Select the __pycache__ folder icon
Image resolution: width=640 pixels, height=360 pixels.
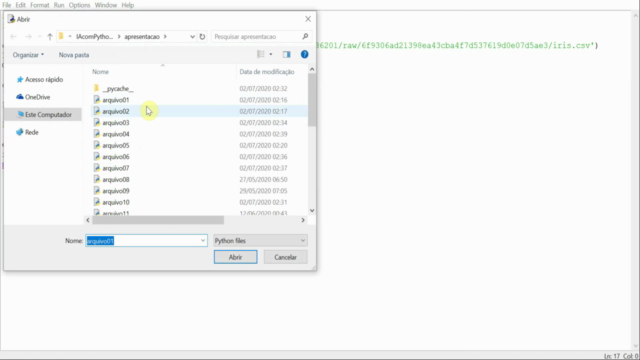[x=96, y=88]
